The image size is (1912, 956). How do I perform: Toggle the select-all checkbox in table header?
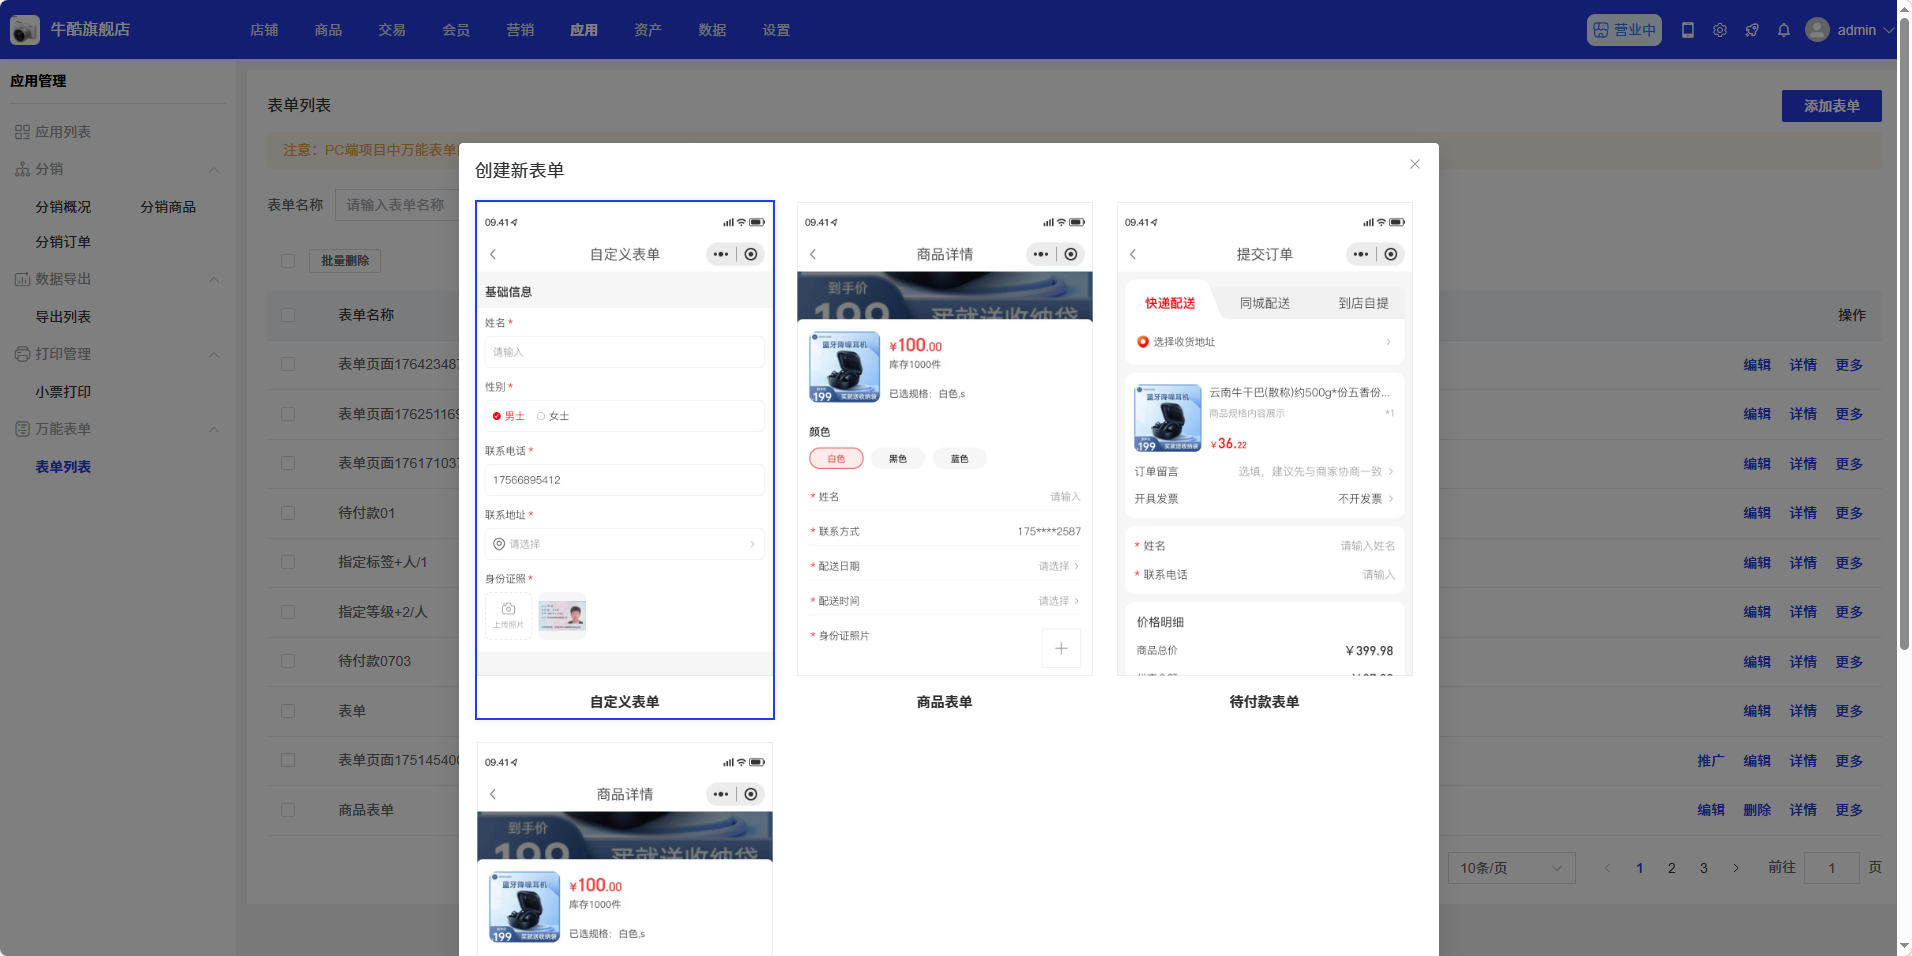click(x=288, y=315)
